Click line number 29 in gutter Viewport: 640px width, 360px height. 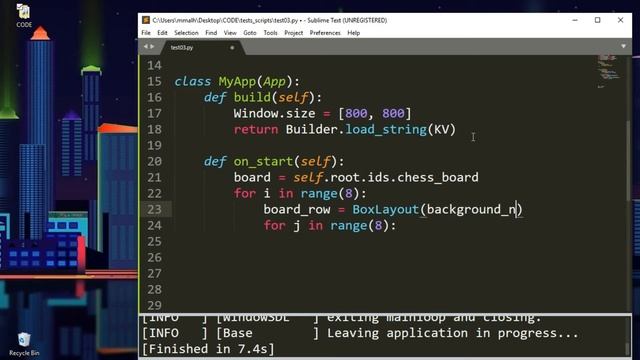click(154, 305)
